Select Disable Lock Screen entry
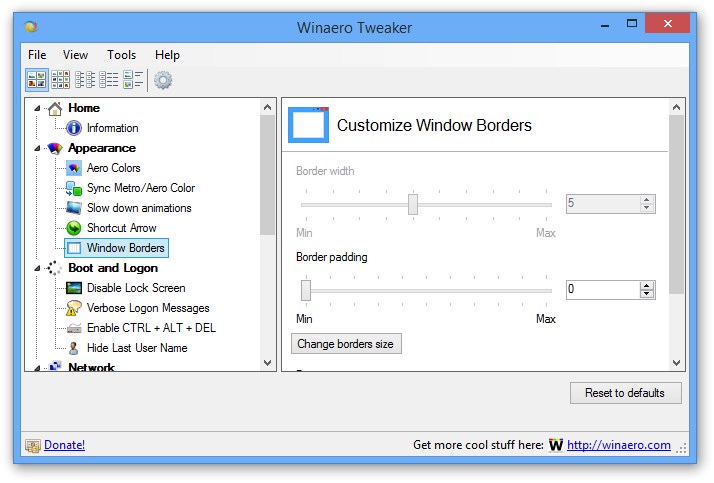This screenshot has height=483, width=714. [136, 288]
